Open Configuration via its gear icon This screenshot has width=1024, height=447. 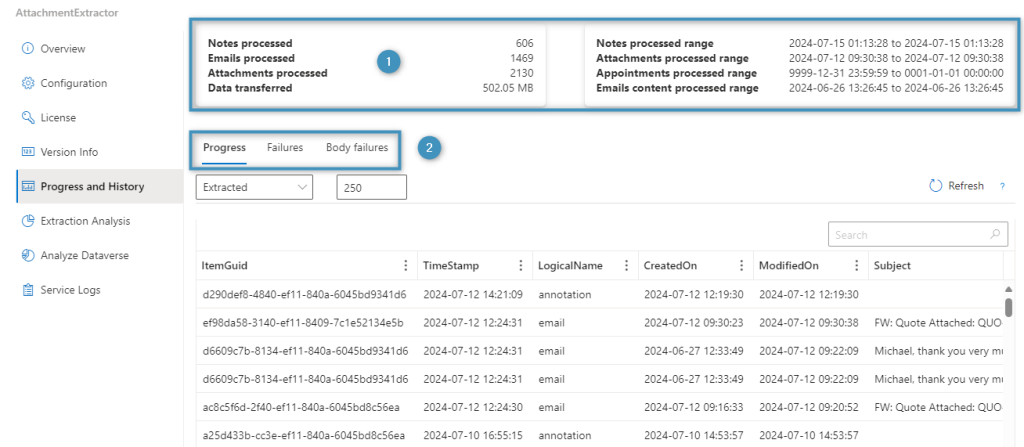[27, 84]
